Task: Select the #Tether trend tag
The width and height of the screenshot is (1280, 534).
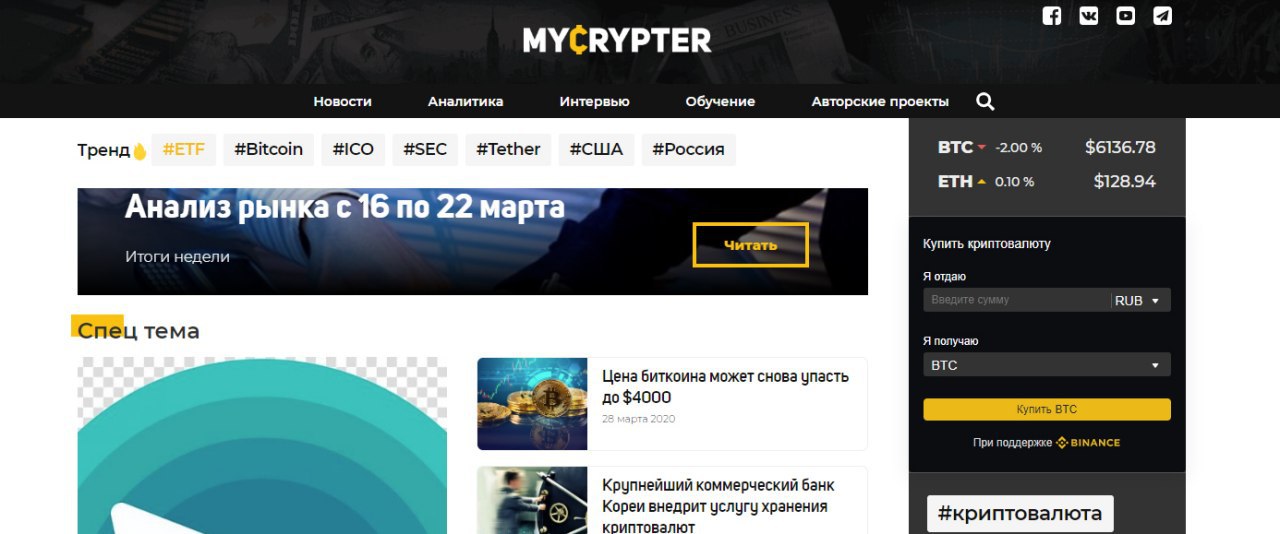Action: click(x=508, y=149)
